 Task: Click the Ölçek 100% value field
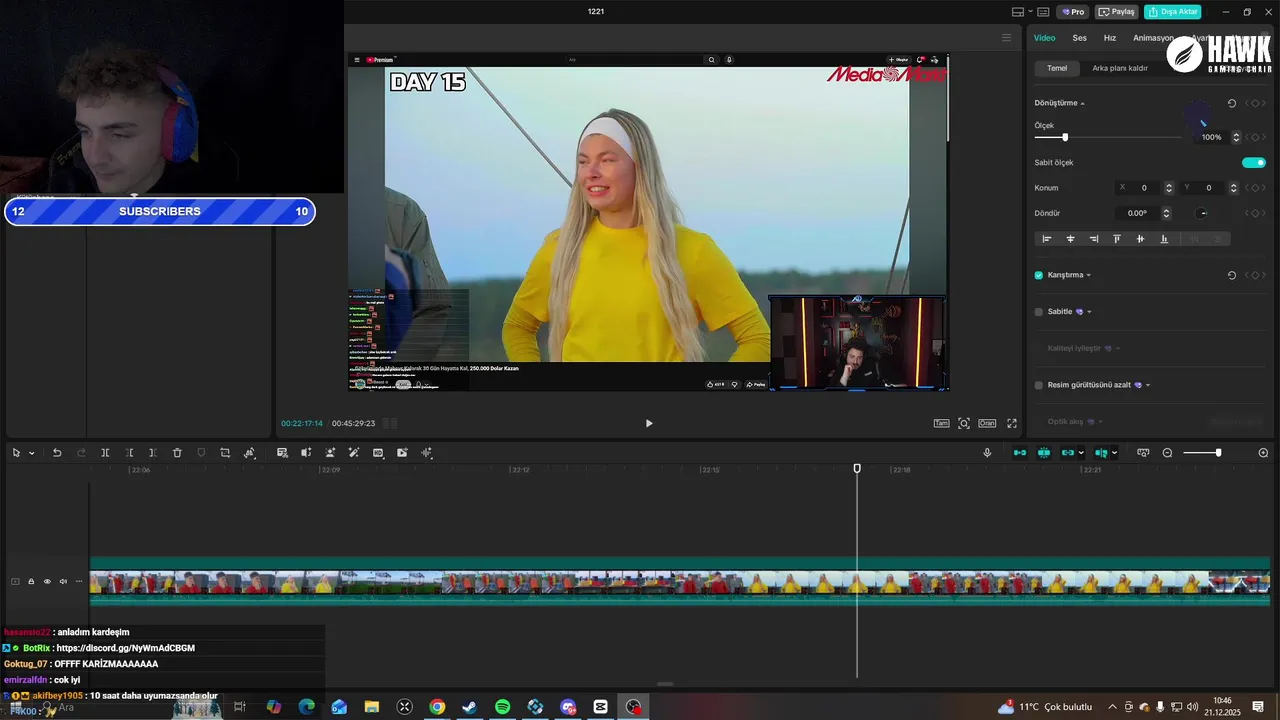click(1212, 137)
